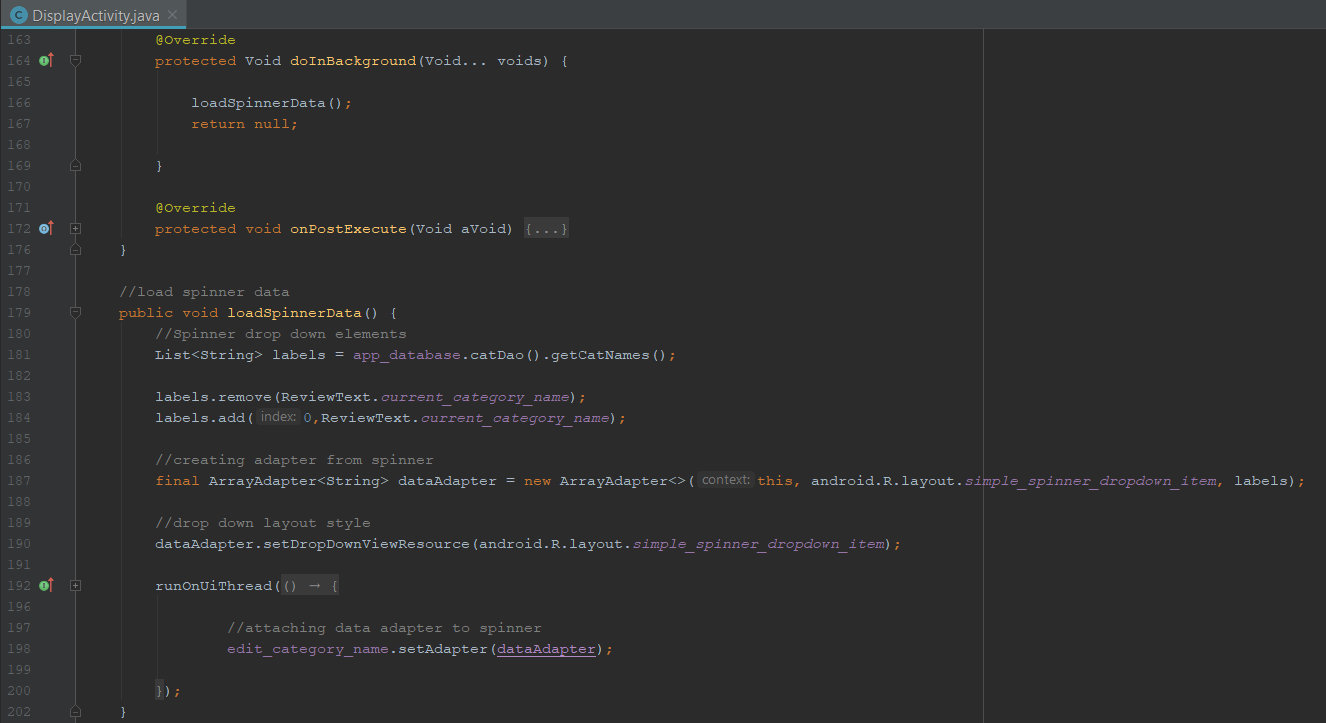Click the 'Void aVoid' parameter on line 172
Image resolution: width=1326 pixels, height=723 pixels.
pos(461,229)
